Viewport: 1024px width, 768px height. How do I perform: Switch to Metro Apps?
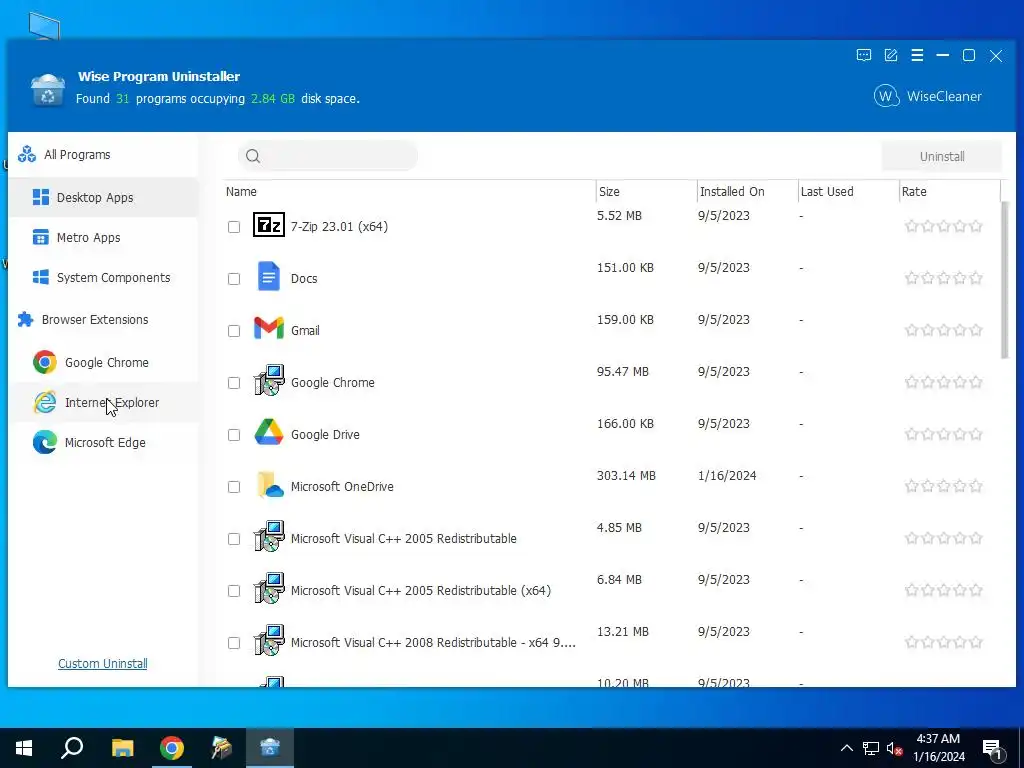[103, 238]
